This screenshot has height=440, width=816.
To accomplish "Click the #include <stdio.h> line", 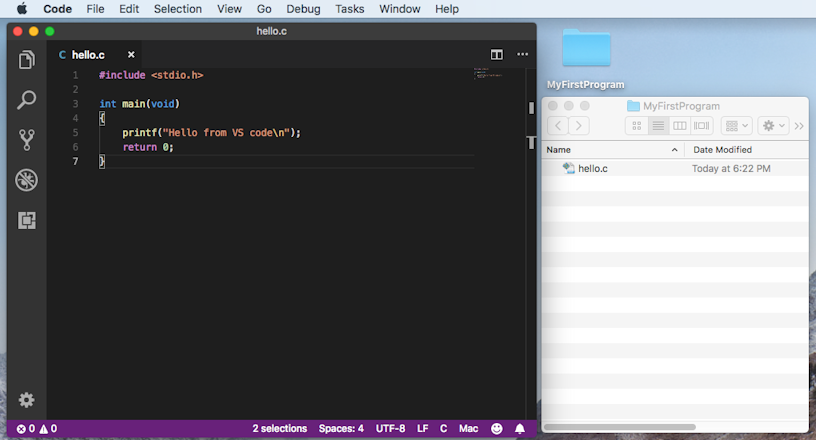I will 151,75.
